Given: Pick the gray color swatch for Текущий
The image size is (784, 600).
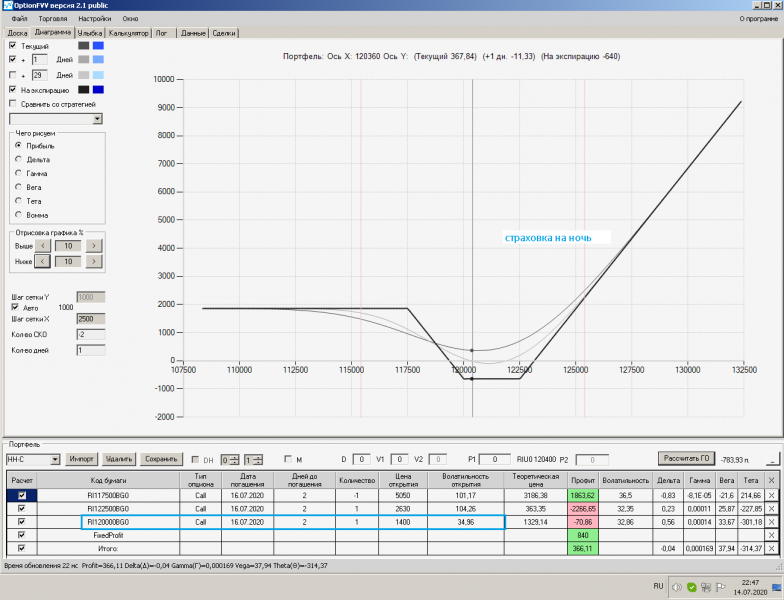Looking at the screenshot, I should click(x=84, y=46).
